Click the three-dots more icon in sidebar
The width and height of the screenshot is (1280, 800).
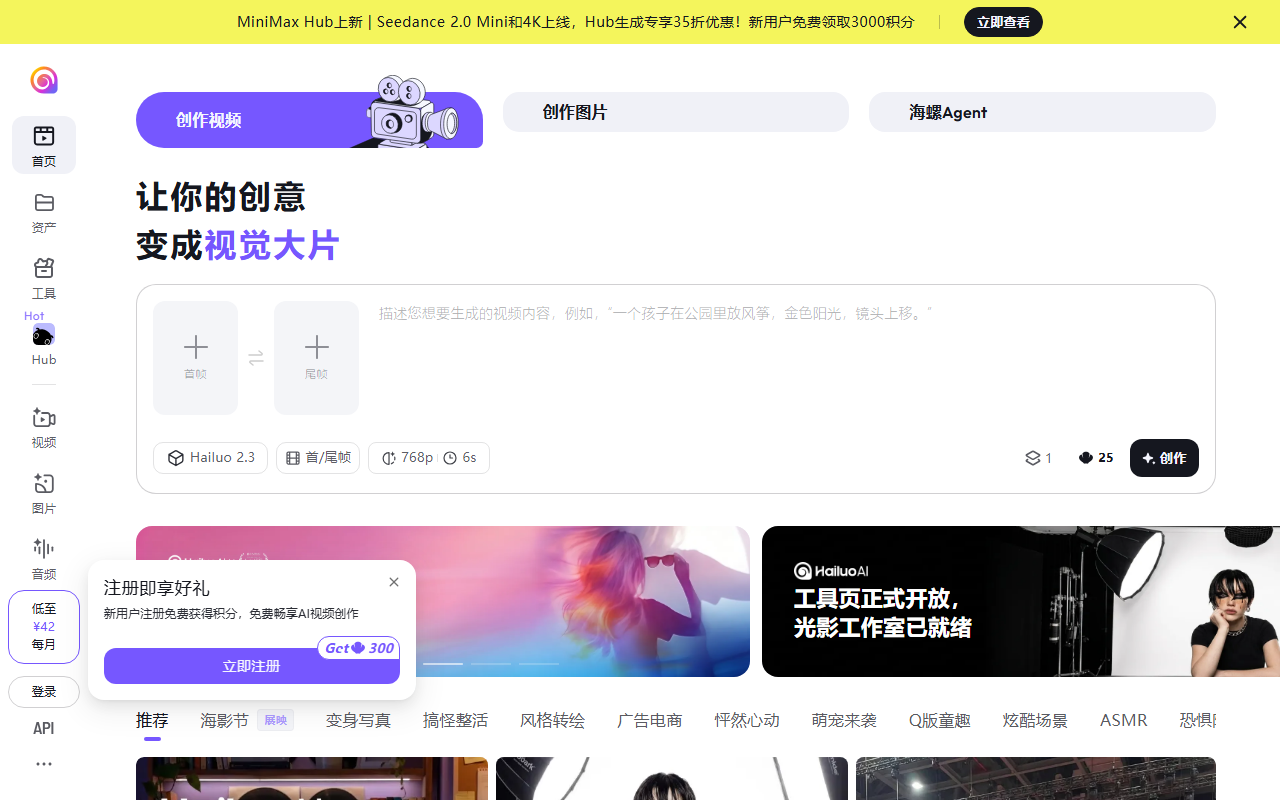point(44,764)
